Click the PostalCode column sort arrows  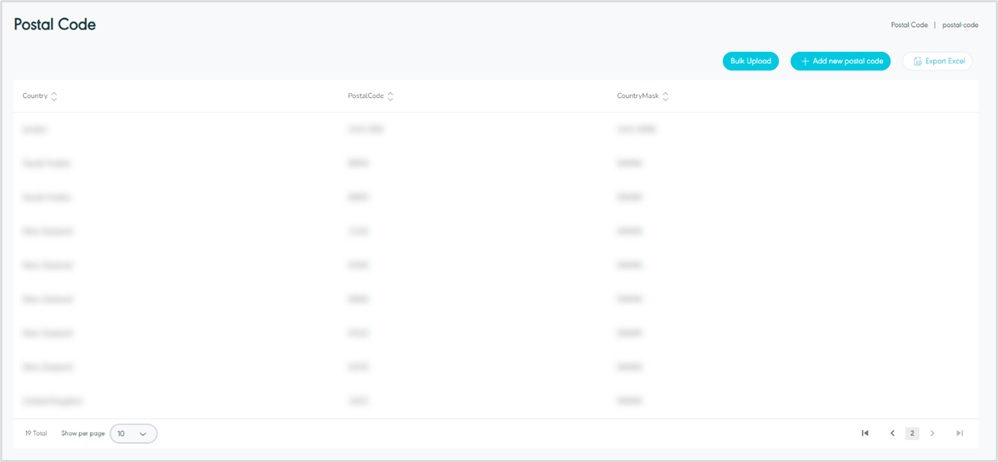[390, 97]
